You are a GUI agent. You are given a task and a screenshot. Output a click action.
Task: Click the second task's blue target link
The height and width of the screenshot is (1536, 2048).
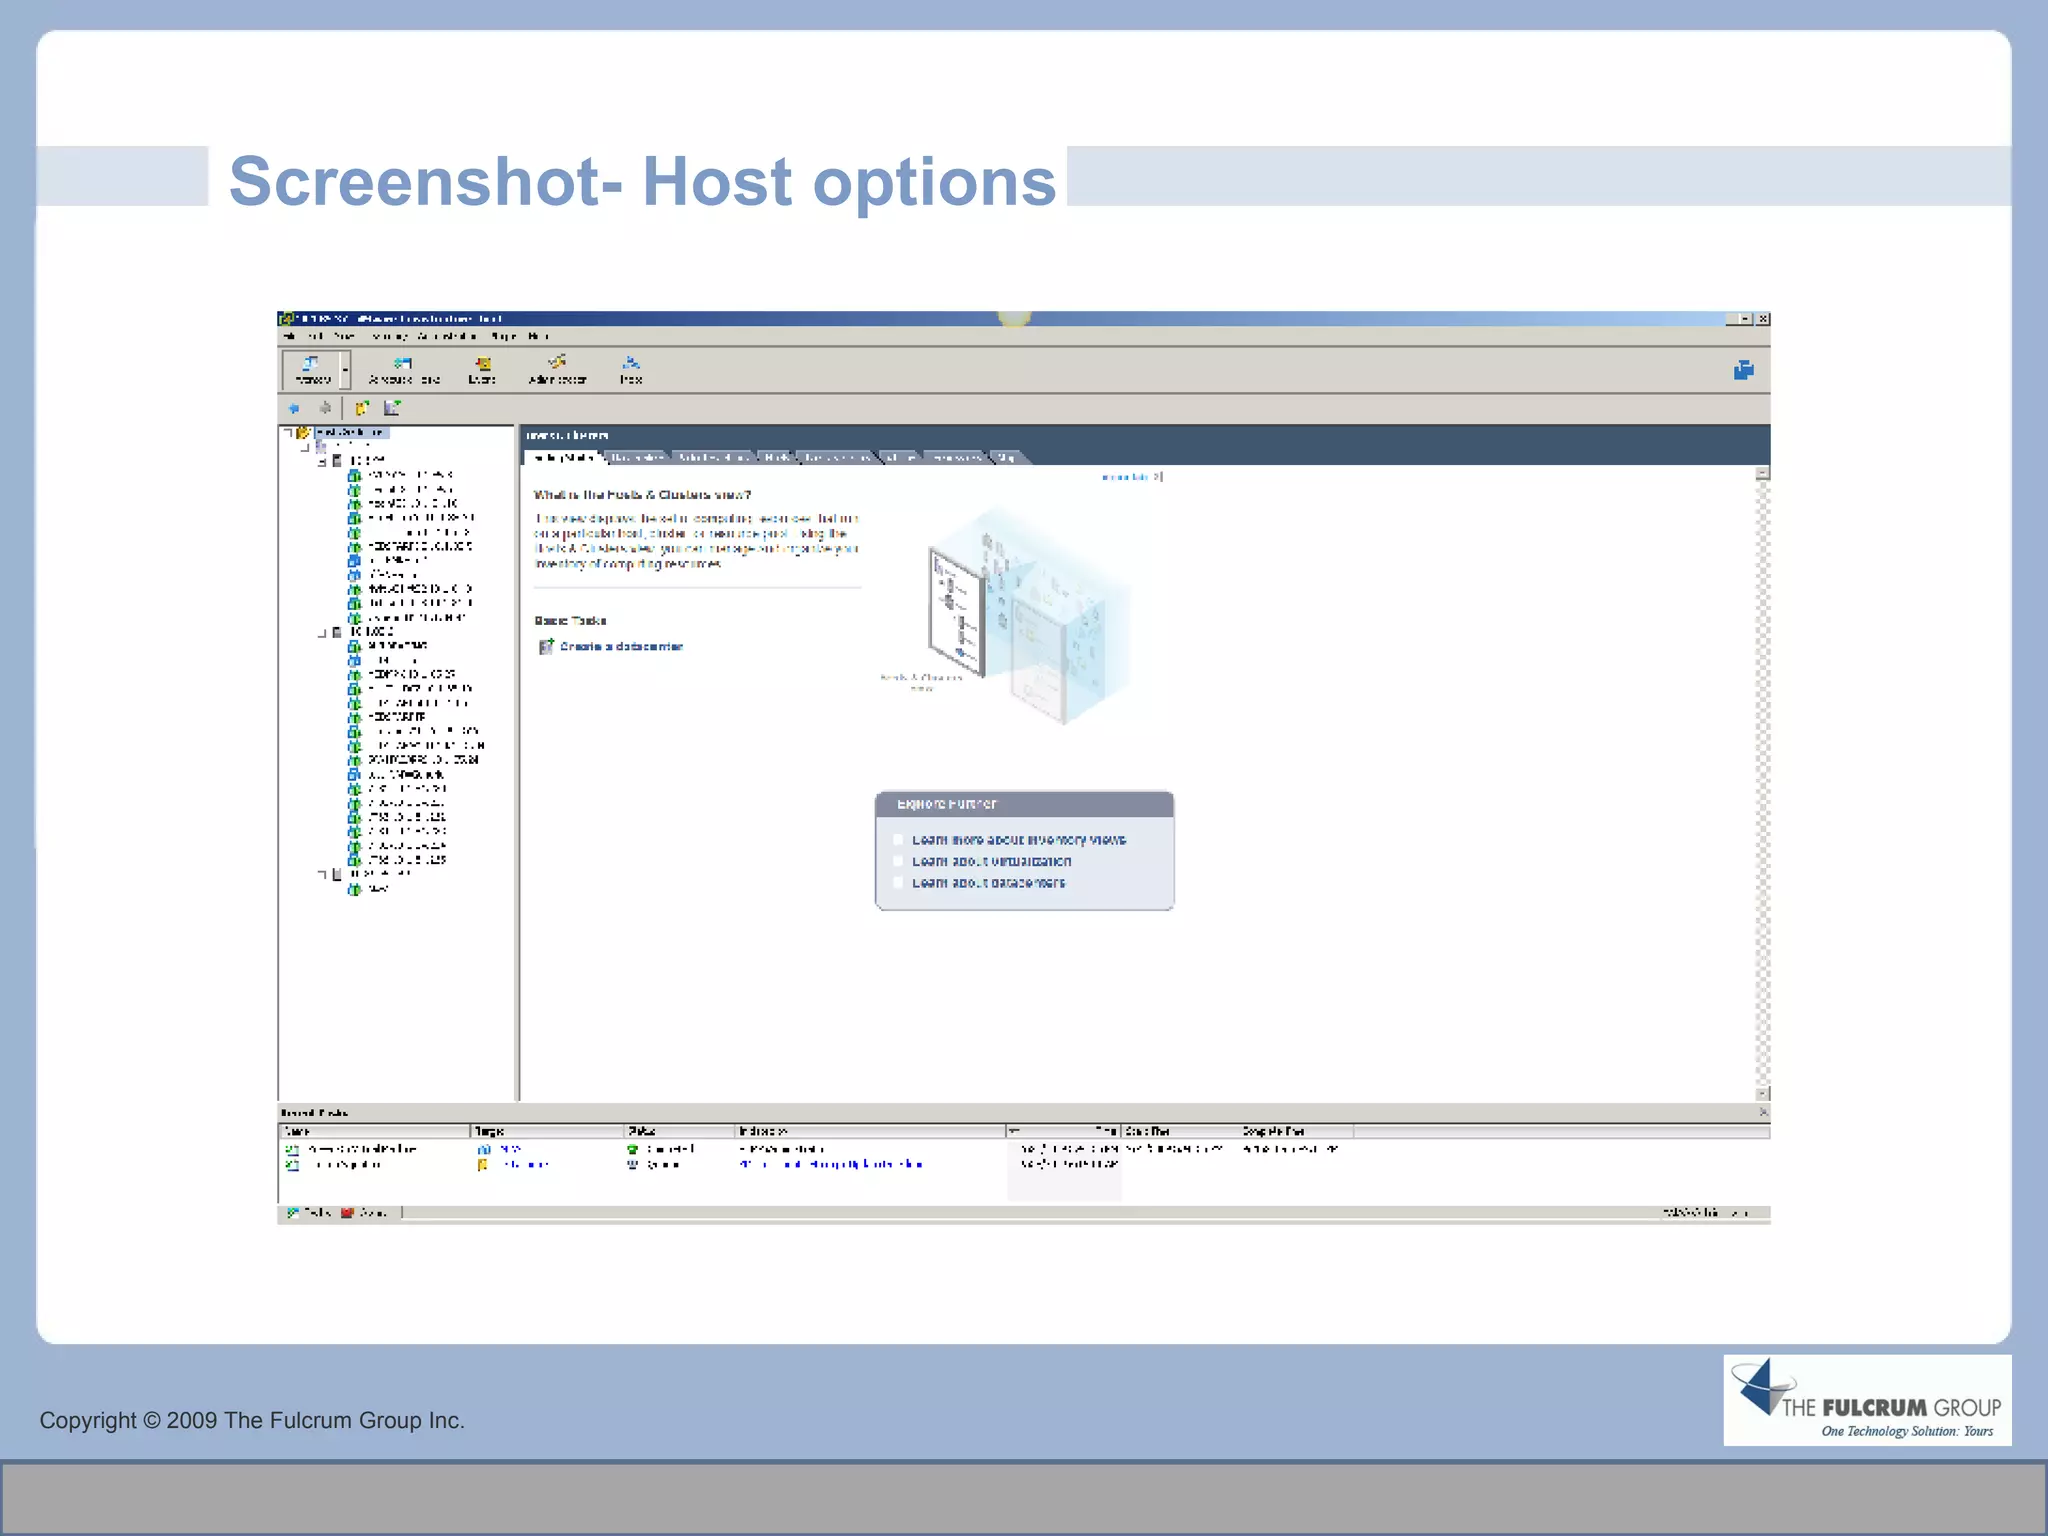(525, 1165)
